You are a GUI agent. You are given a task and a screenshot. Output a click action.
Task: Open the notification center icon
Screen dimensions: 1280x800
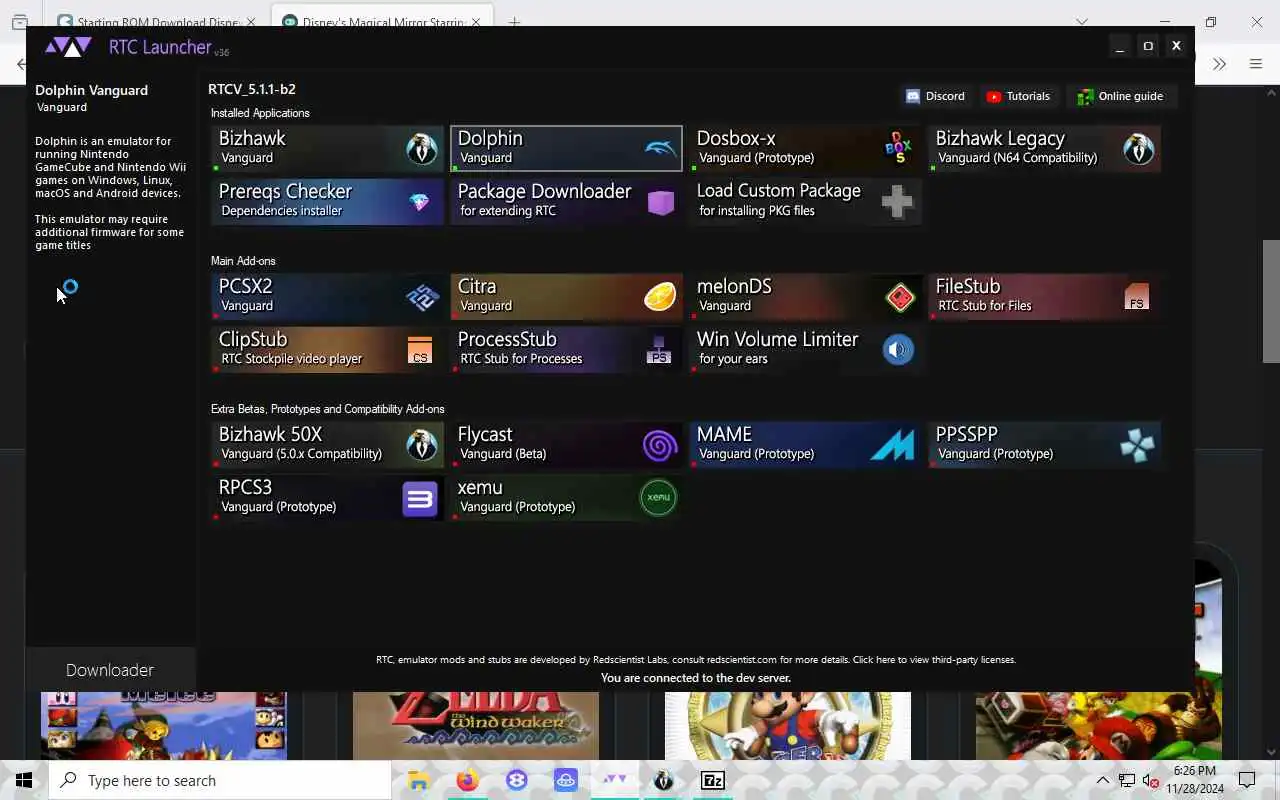click(1247, 780)
